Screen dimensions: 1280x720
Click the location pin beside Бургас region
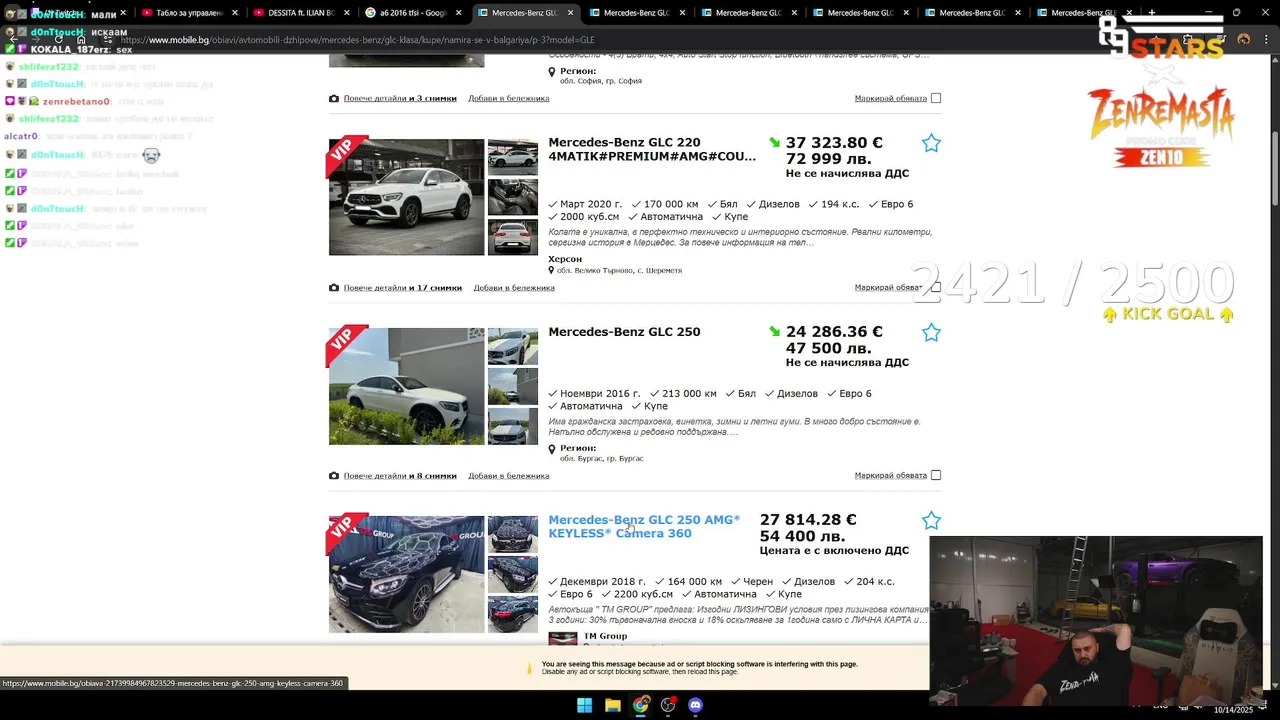[x=551, y=449]
